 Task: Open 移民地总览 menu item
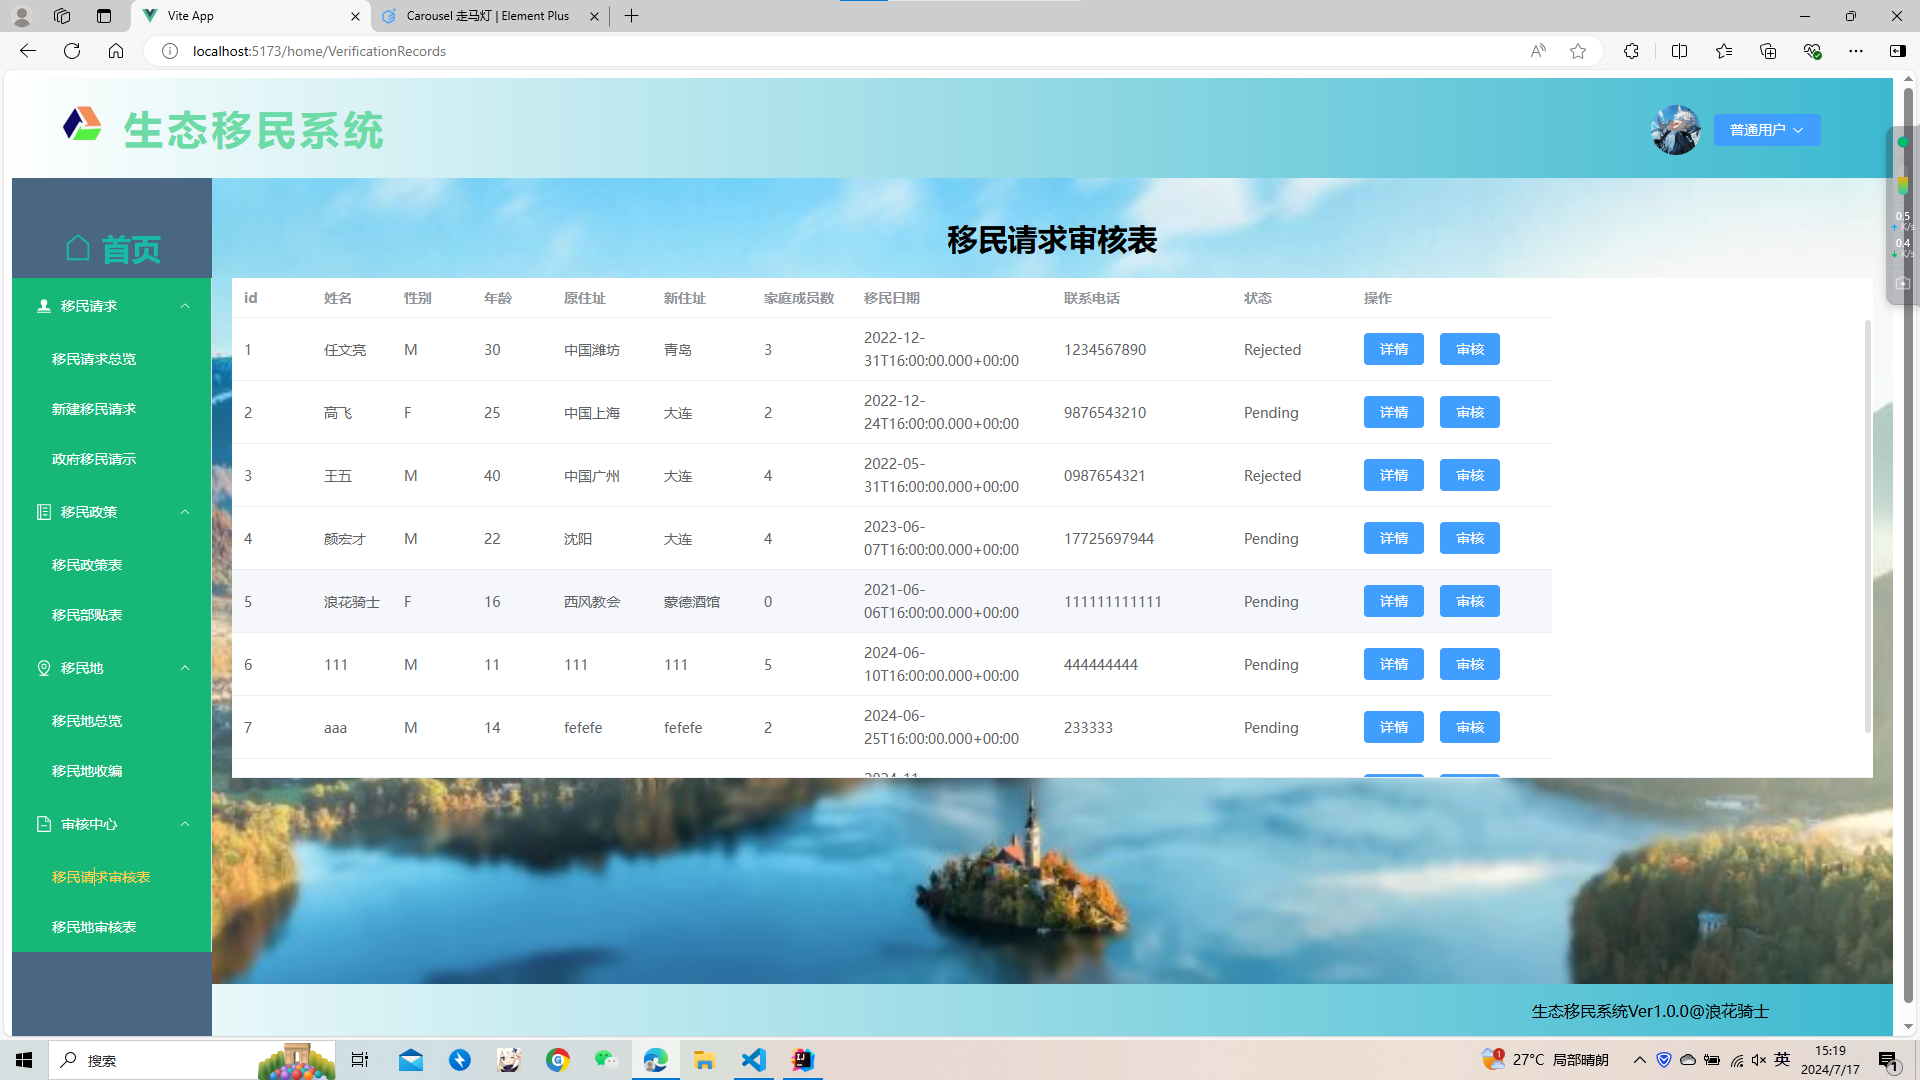(x=112, y=721)
